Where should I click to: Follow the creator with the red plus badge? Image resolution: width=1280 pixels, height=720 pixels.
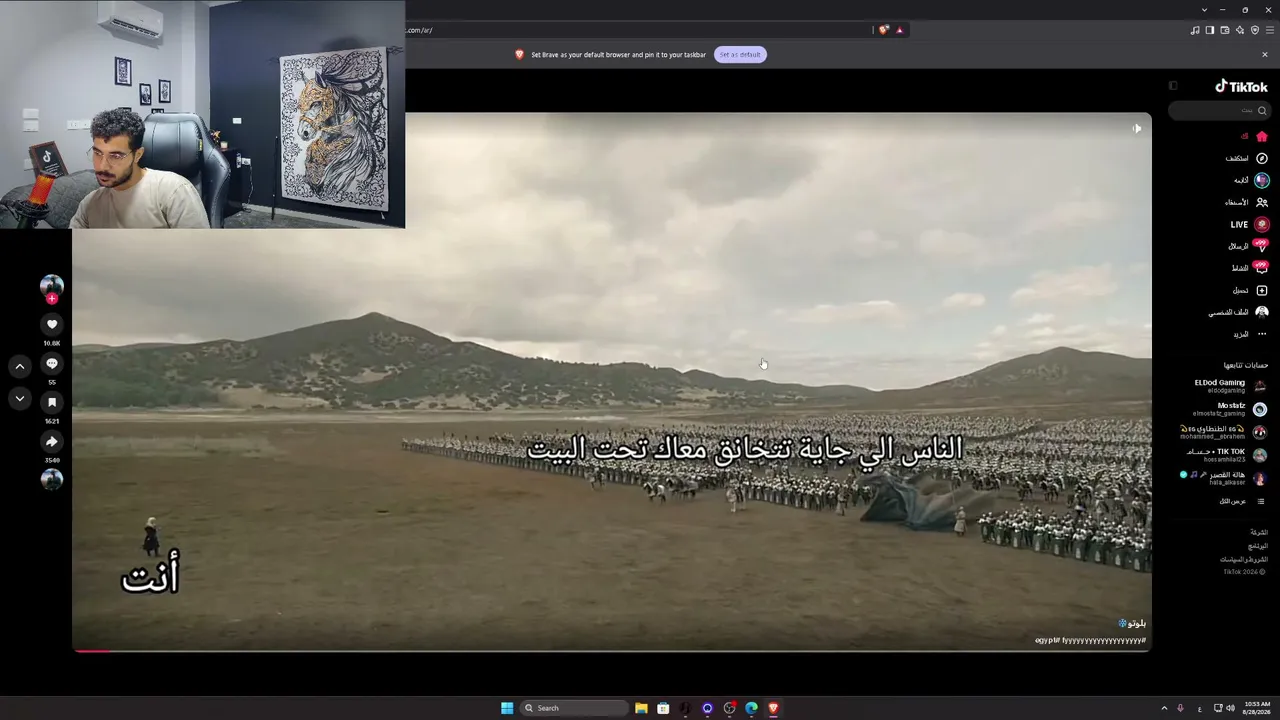tap(52, 299)
